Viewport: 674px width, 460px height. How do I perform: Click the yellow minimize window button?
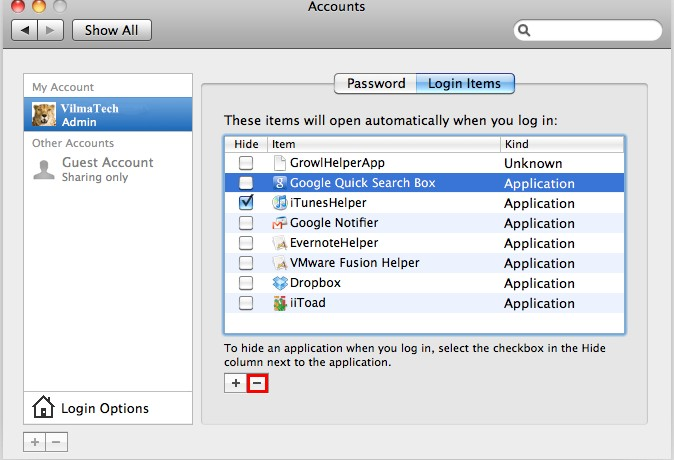coord(39,5)
